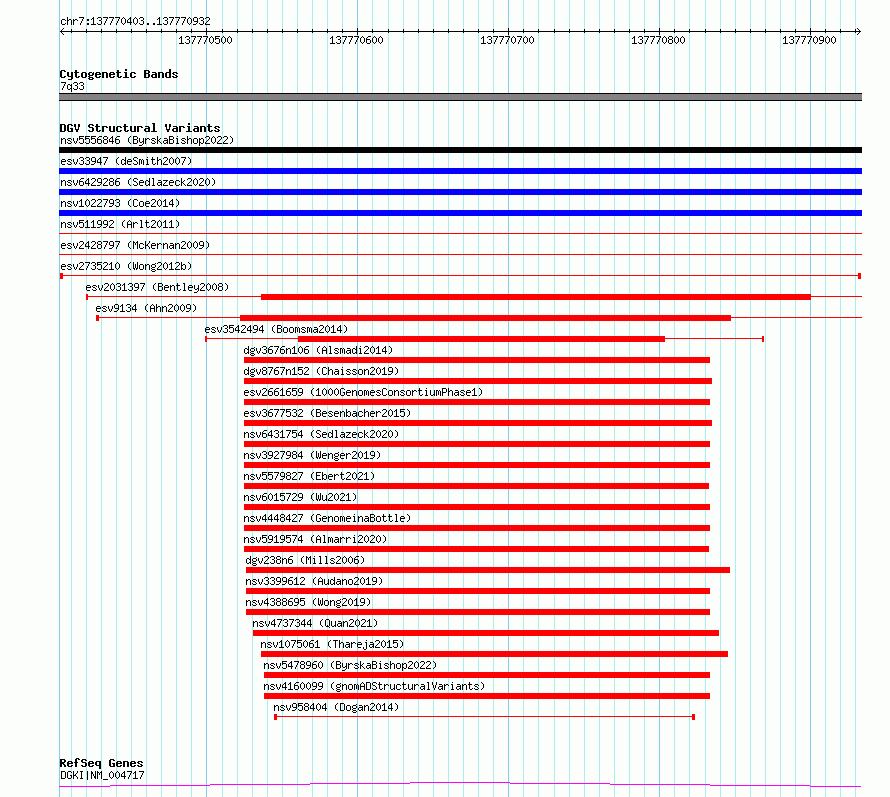
Task: Select dgv238n6 (Mills2006) label
Action: 305,560
